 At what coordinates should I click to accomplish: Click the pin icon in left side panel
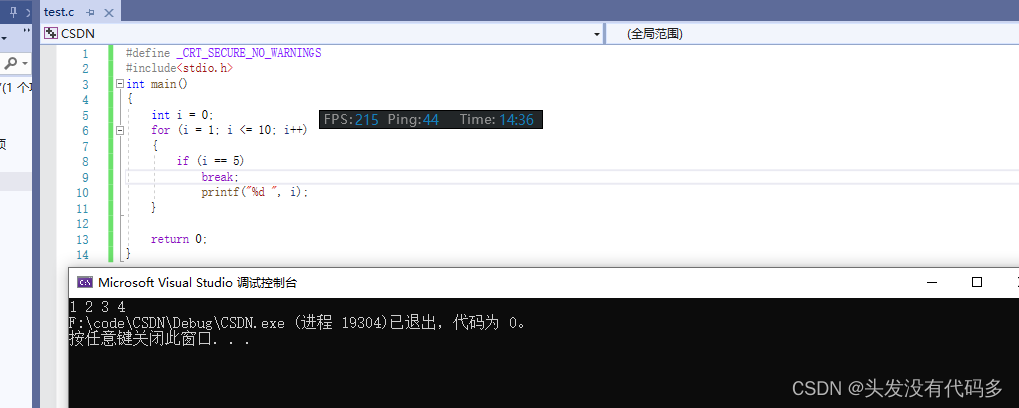(x=13, y=11)
